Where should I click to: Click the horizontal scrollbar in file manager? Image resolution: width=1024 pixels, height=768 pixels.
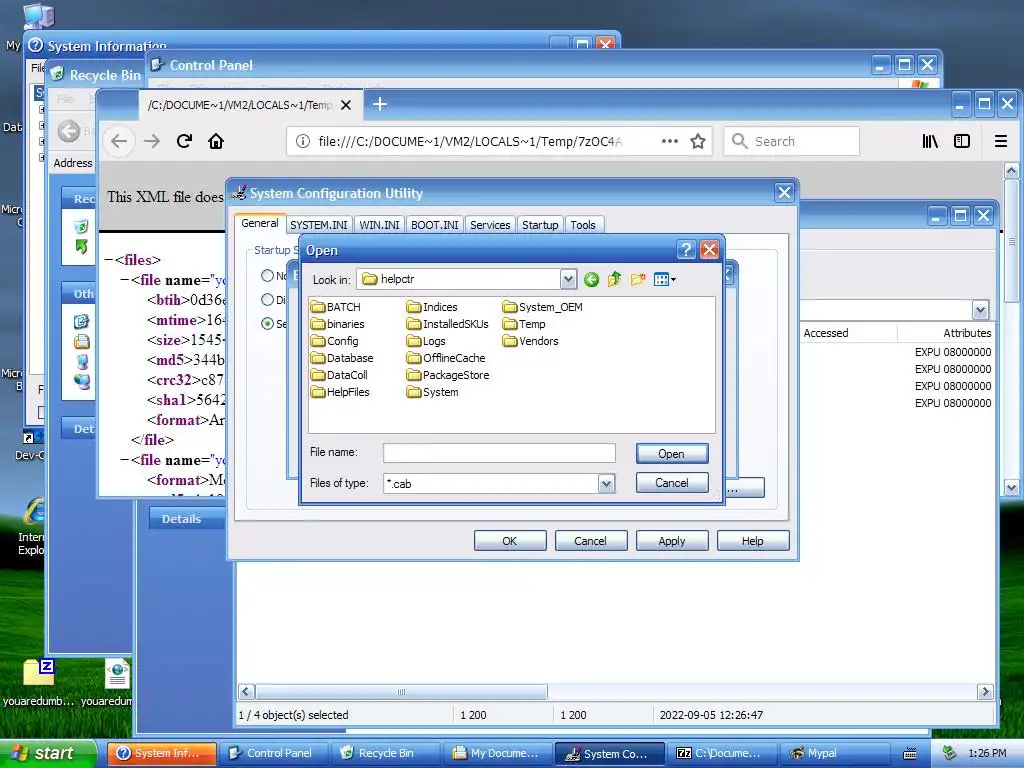pos(401,692)
